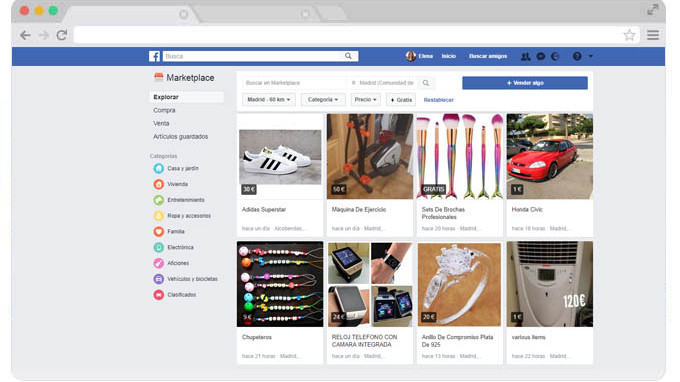
Task: Click the Marketplace search magnifier button
Action: click(426, 83)
